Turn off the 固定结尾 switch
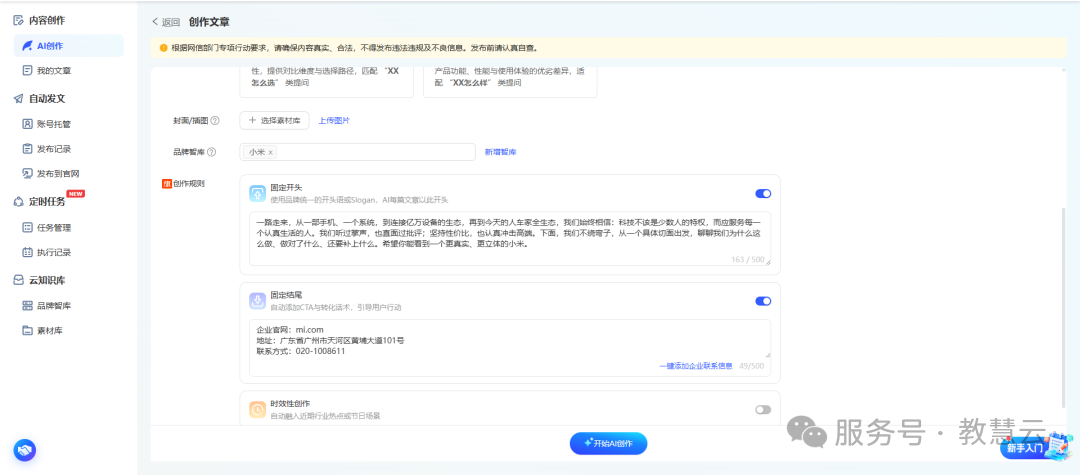 (763, 302)
